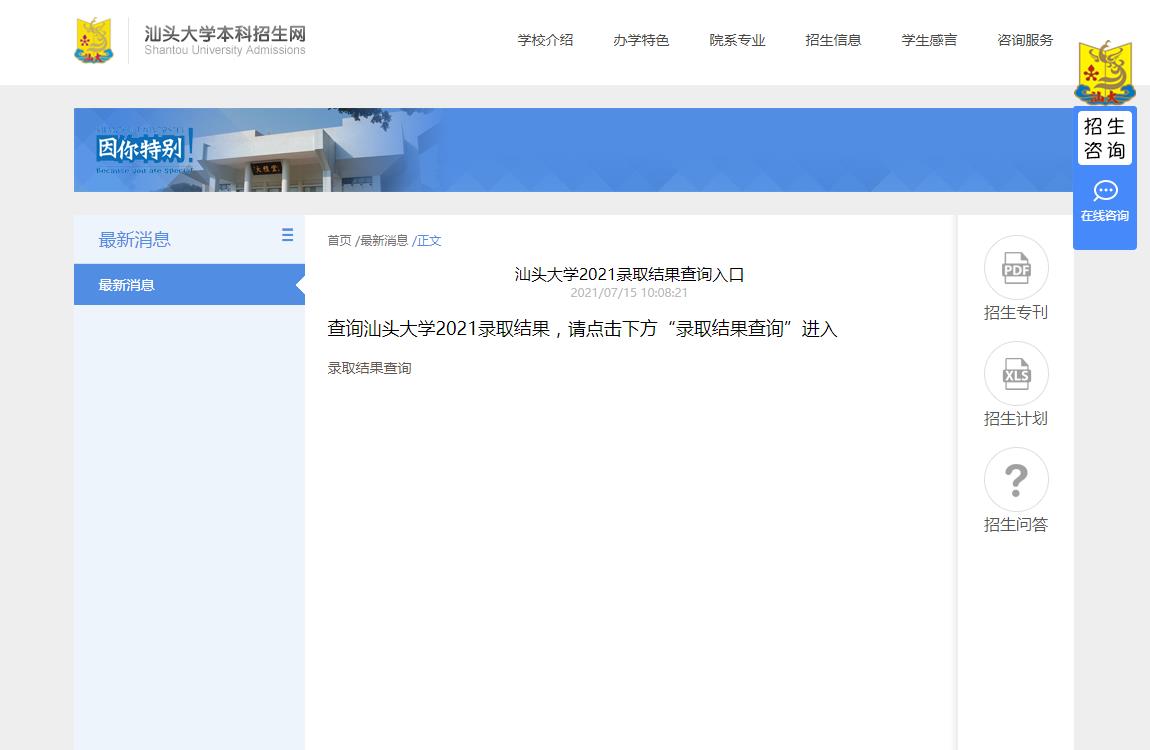Click the article title 汕头大学2021录取结果查询入口
Screen dimensions: 1150x750
[629, 274]
